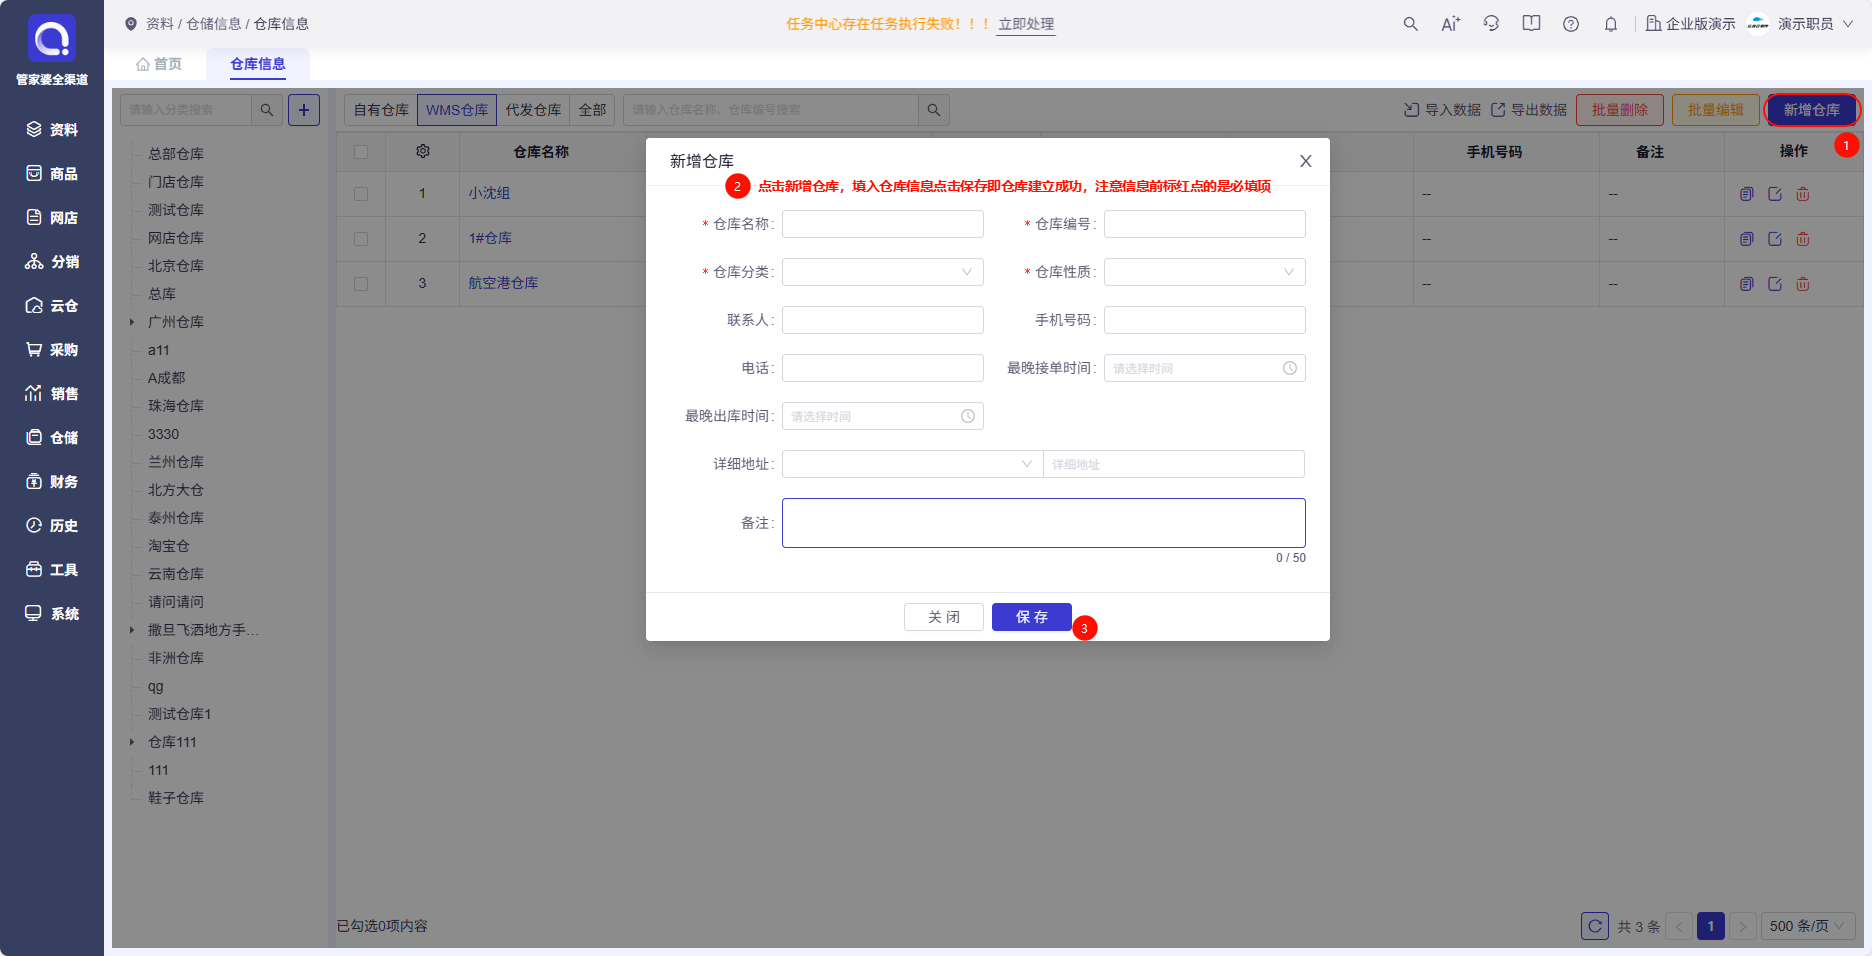Viewport: 1872px width, 956px height.
Task: Click 导入数据 to import data
Action: [x=1442, y=110]
